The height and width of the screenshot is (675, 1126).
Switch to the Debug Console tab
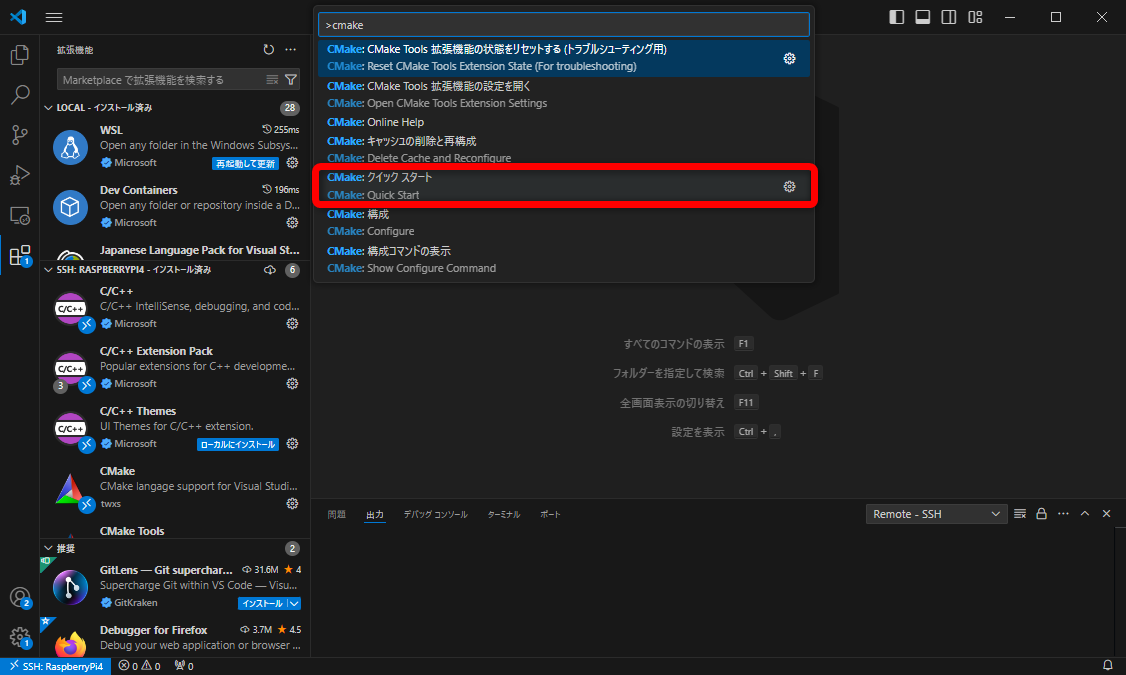pyautogui.click(x=435, y=514)
